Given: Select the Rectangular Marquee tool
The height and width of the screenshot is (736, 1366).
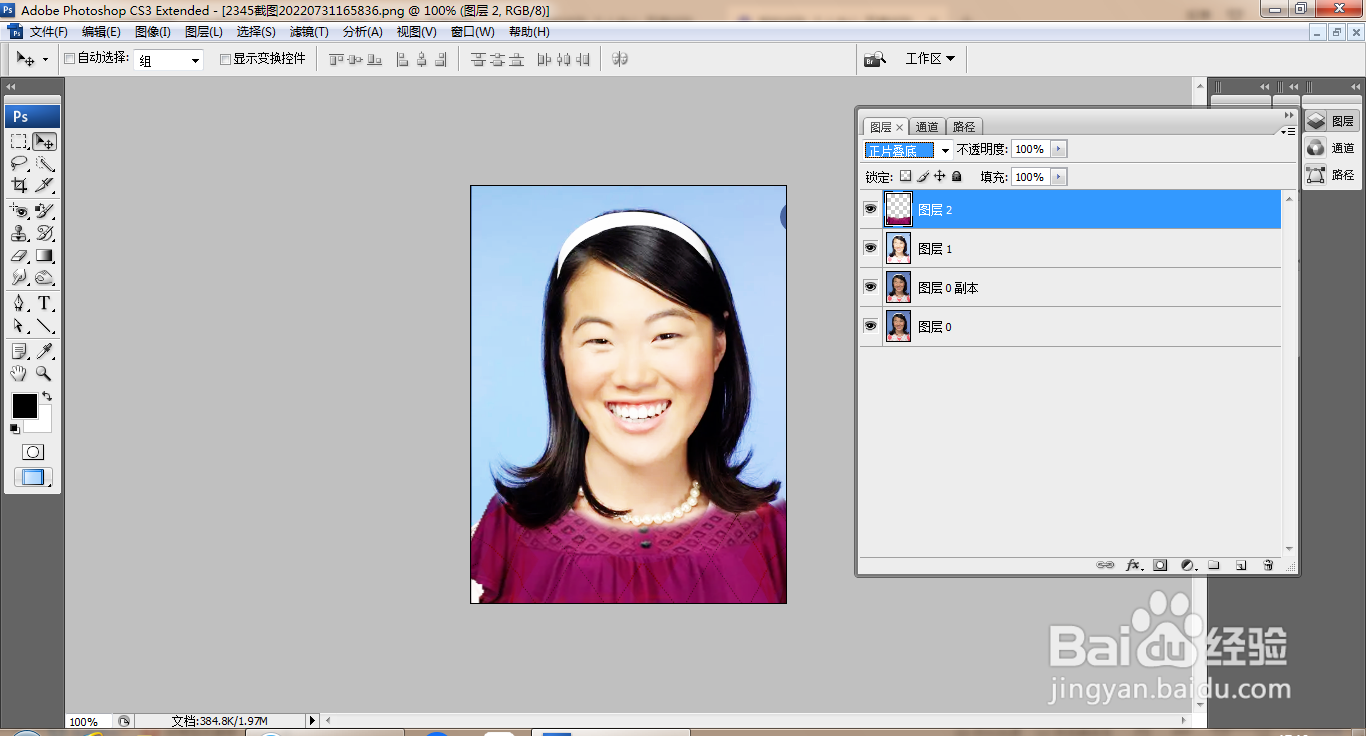Looking at the screenshot, I should tap(19, 142).
